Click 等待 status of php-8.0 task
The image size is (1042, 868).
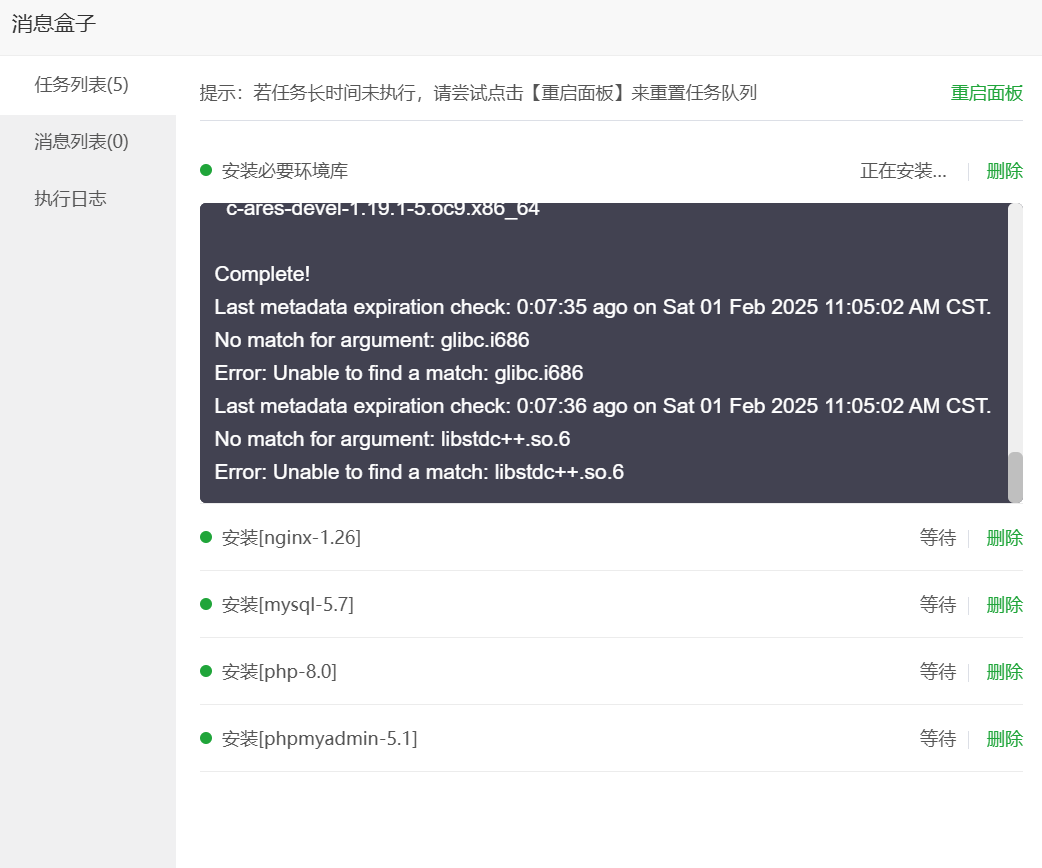(938, 672)
